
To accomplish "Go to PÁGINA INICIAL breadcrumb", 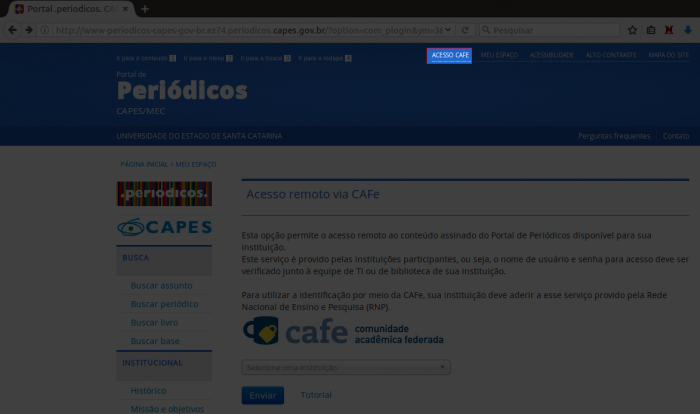I will point(144,164).
